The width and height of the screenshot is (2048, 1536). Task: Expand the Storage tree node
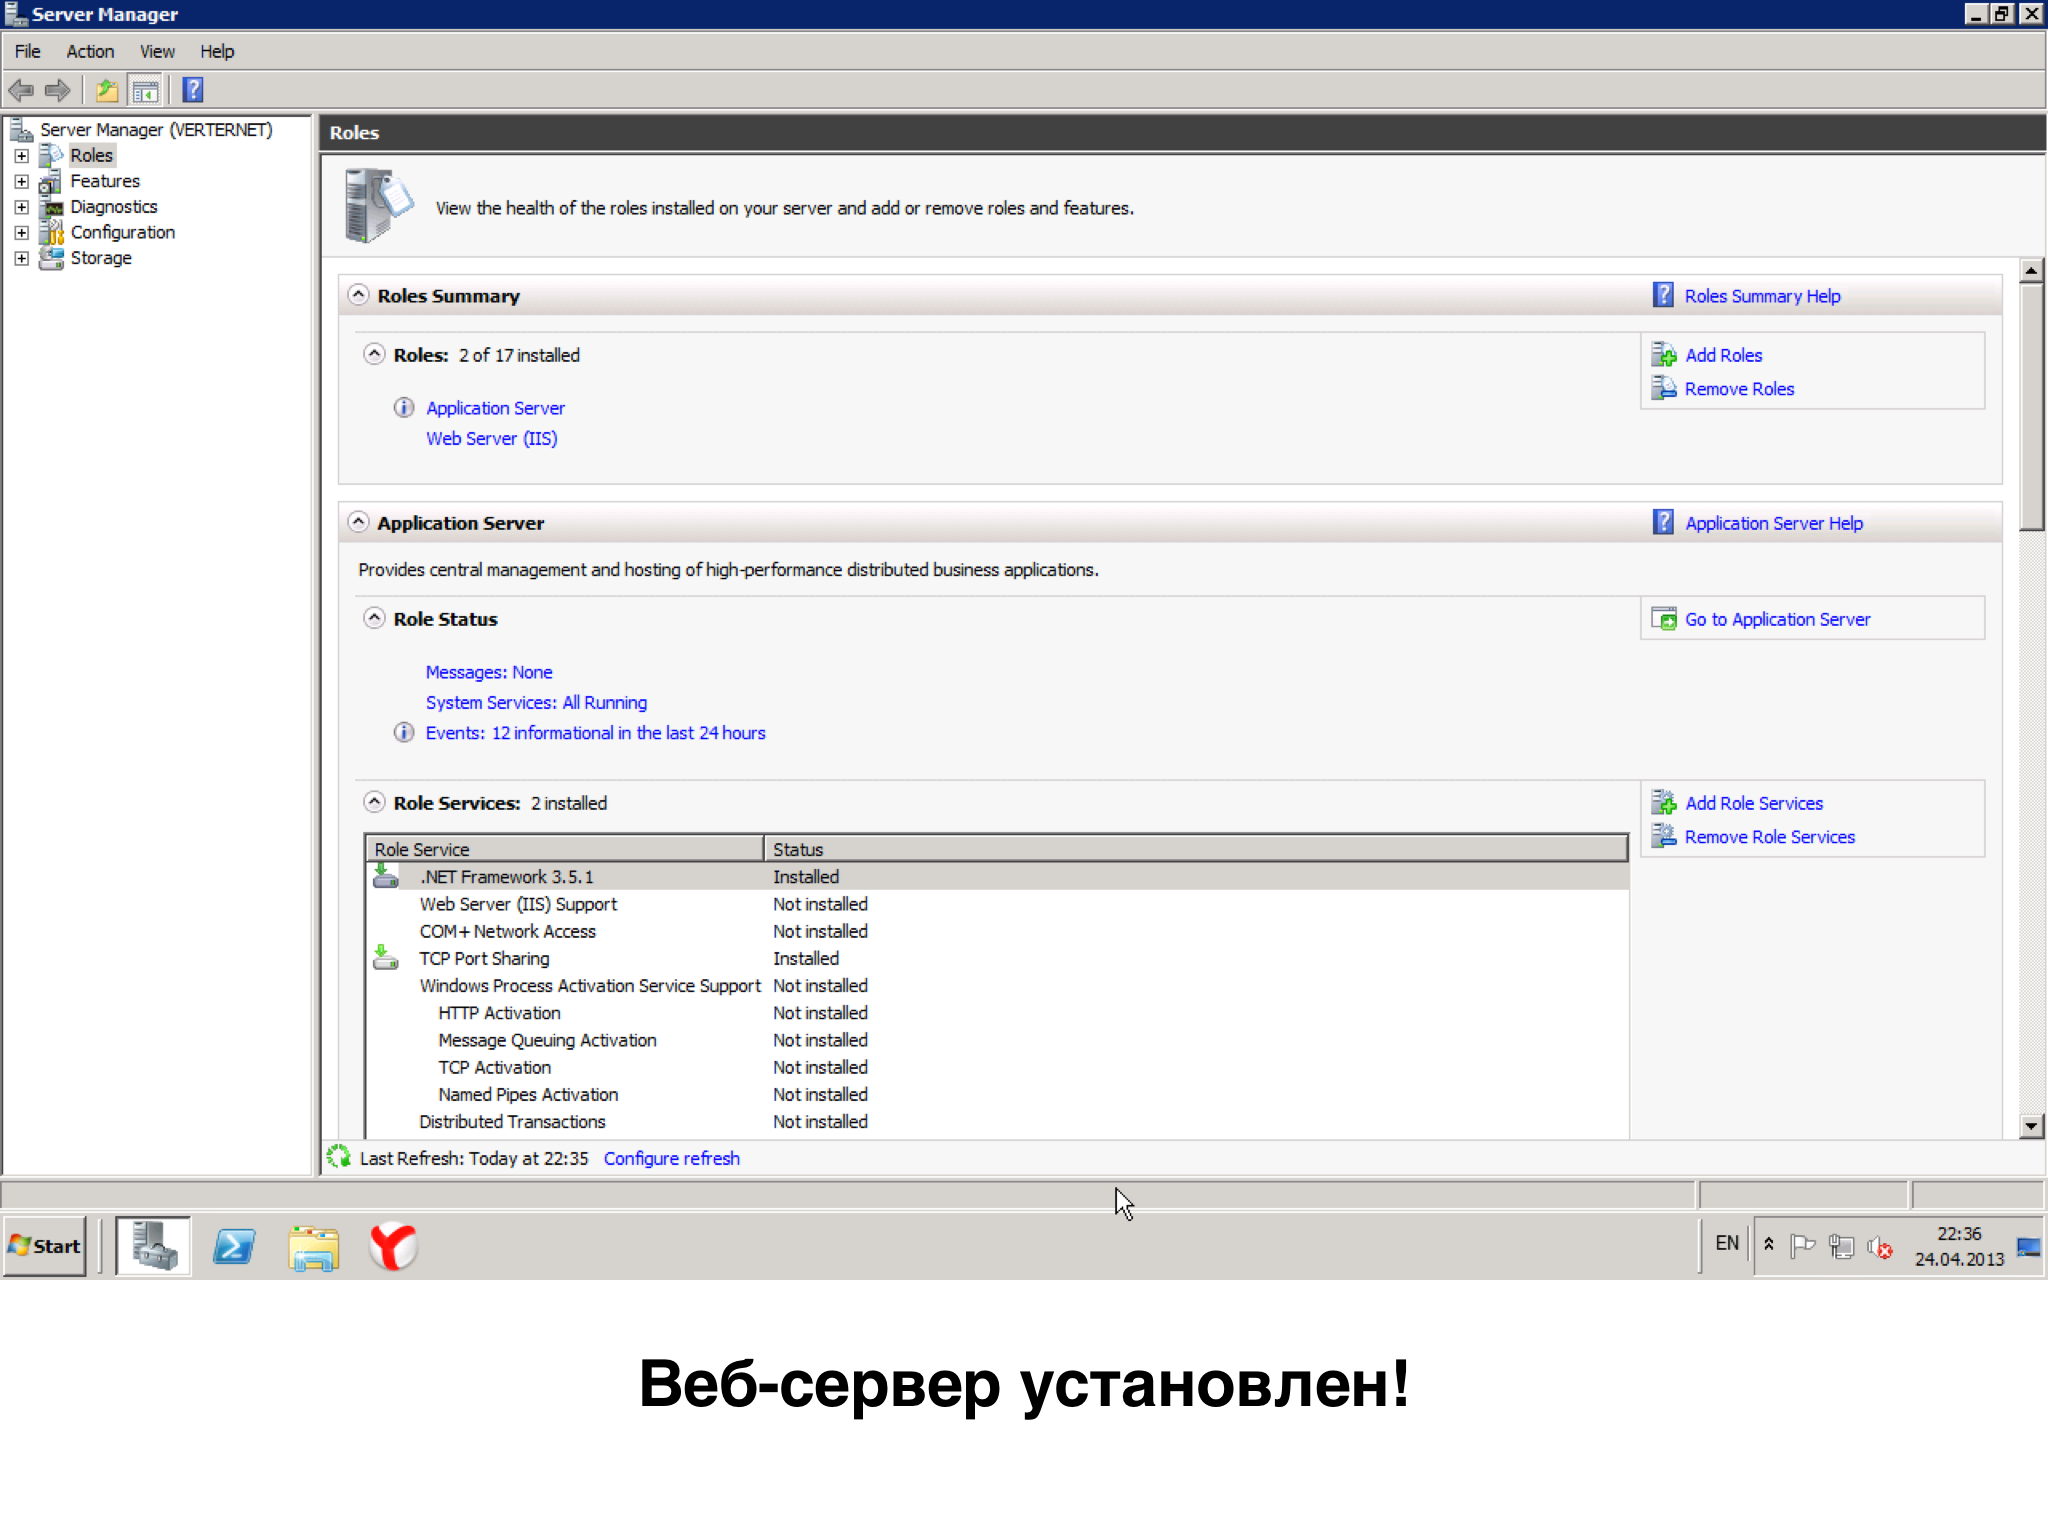point(22,258)
